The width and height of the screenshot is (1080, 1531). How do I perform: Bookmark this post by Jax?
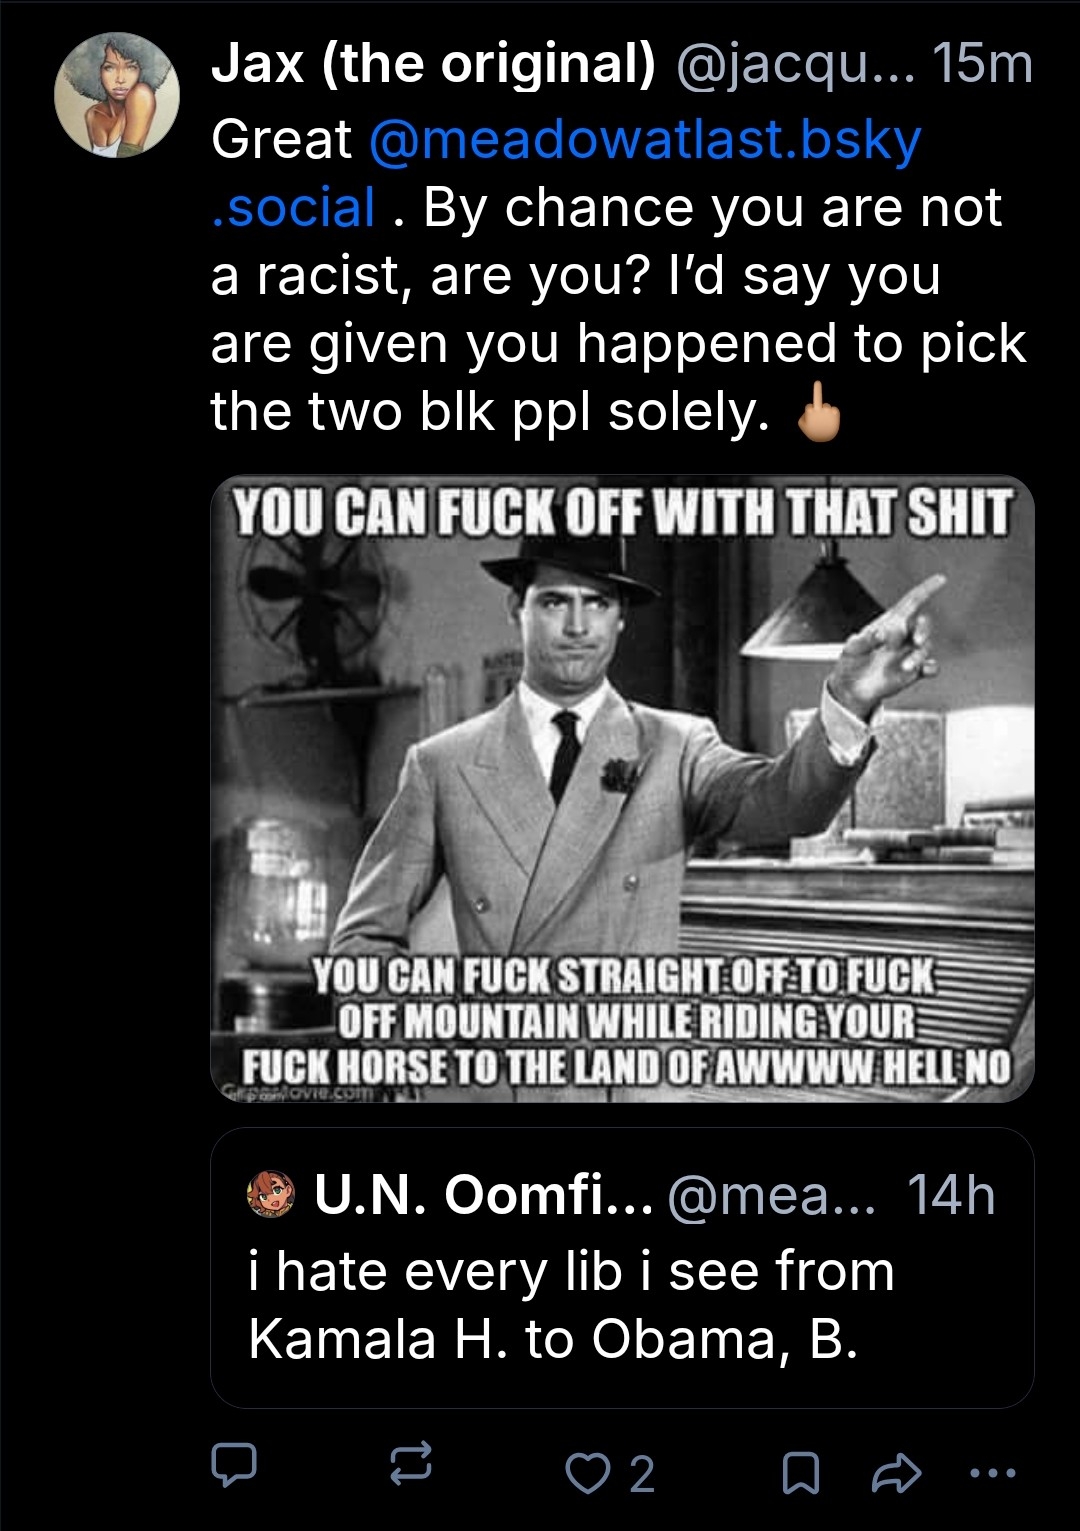point(799,1473)
